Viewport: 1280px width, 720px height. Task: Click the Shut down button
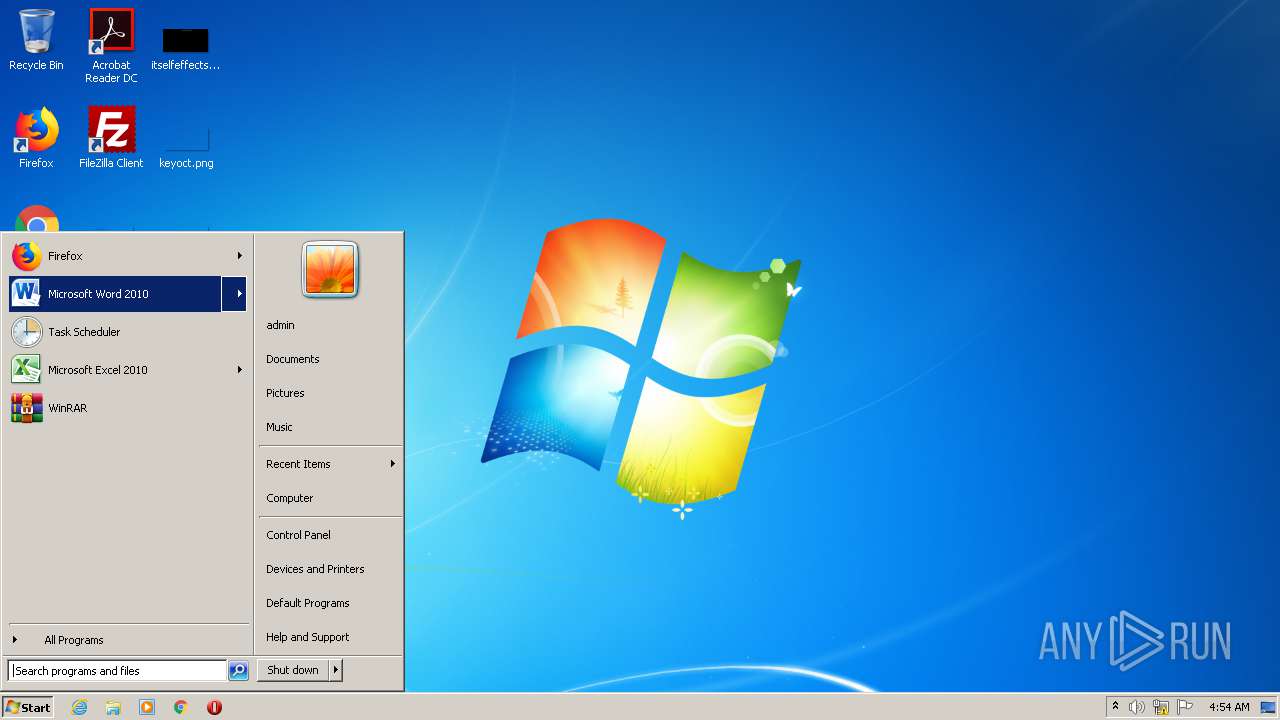[293, 670]
